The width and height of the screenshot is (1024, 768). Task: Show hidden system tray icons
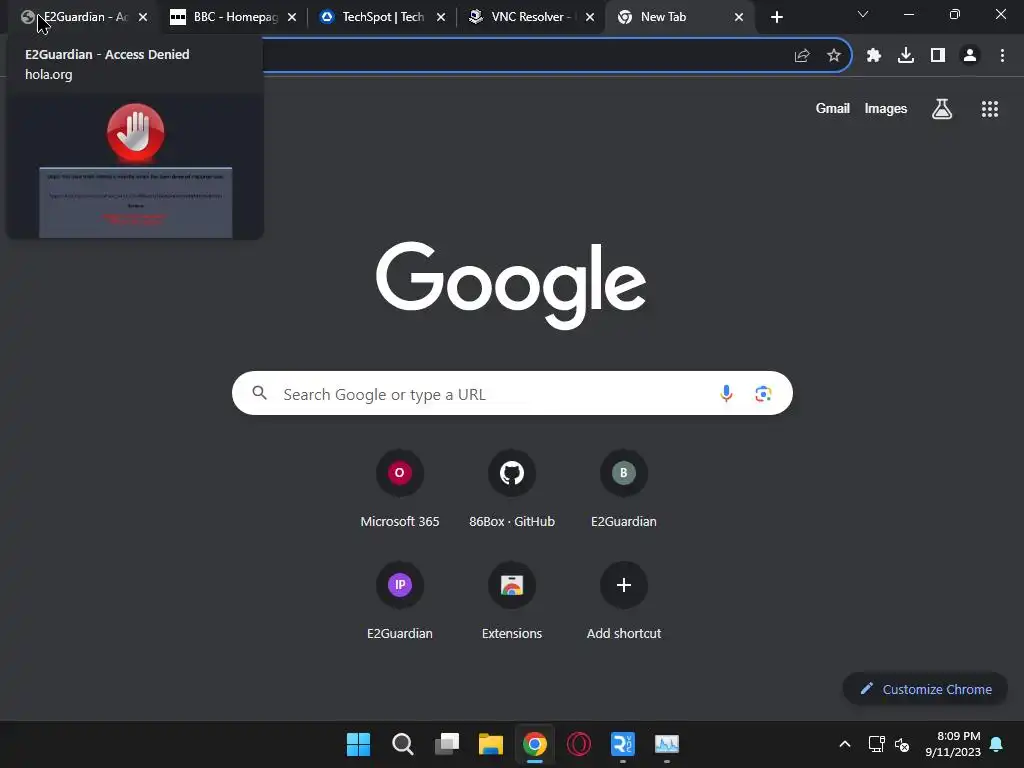(844, 744)
